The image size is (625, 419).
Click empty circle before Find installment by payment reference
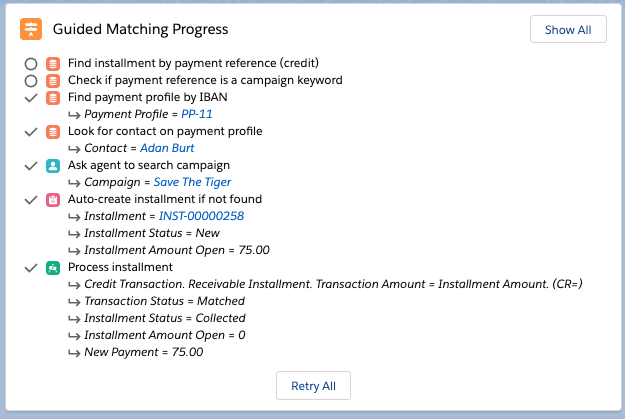30,63
